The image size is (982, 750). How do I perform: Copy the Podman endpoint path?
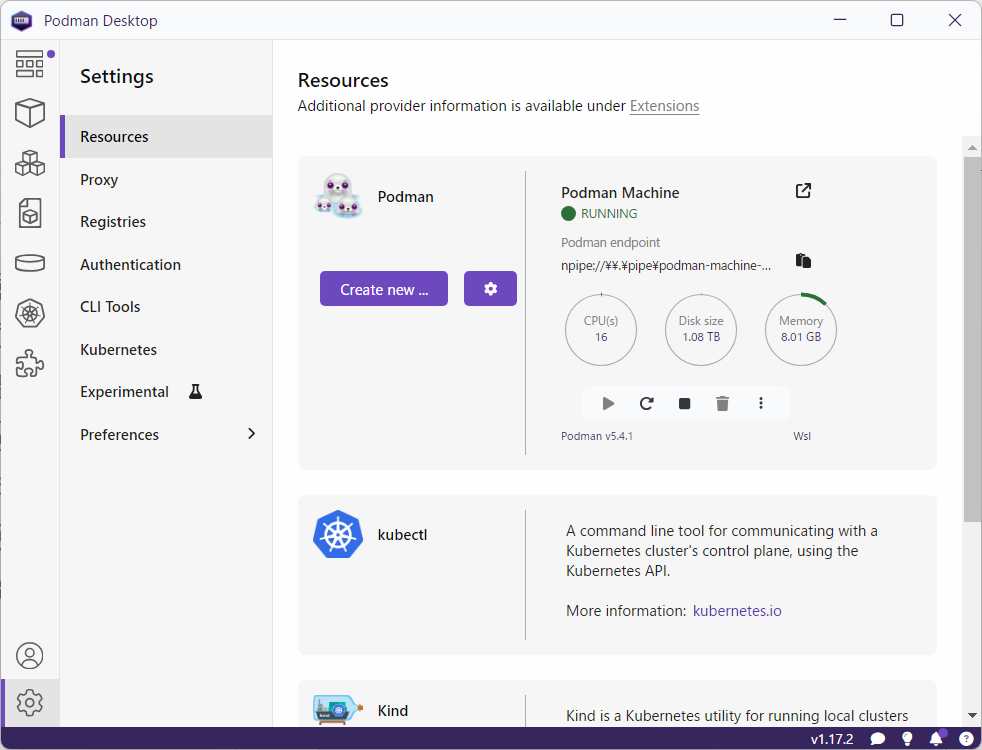(x=803, y=261)
